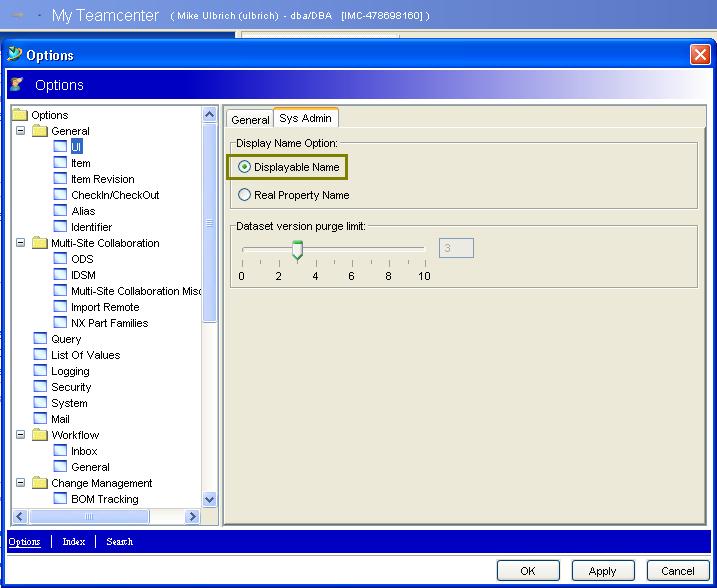Collapse the Multi-Site Collaboration node

[x=21, y=243]
